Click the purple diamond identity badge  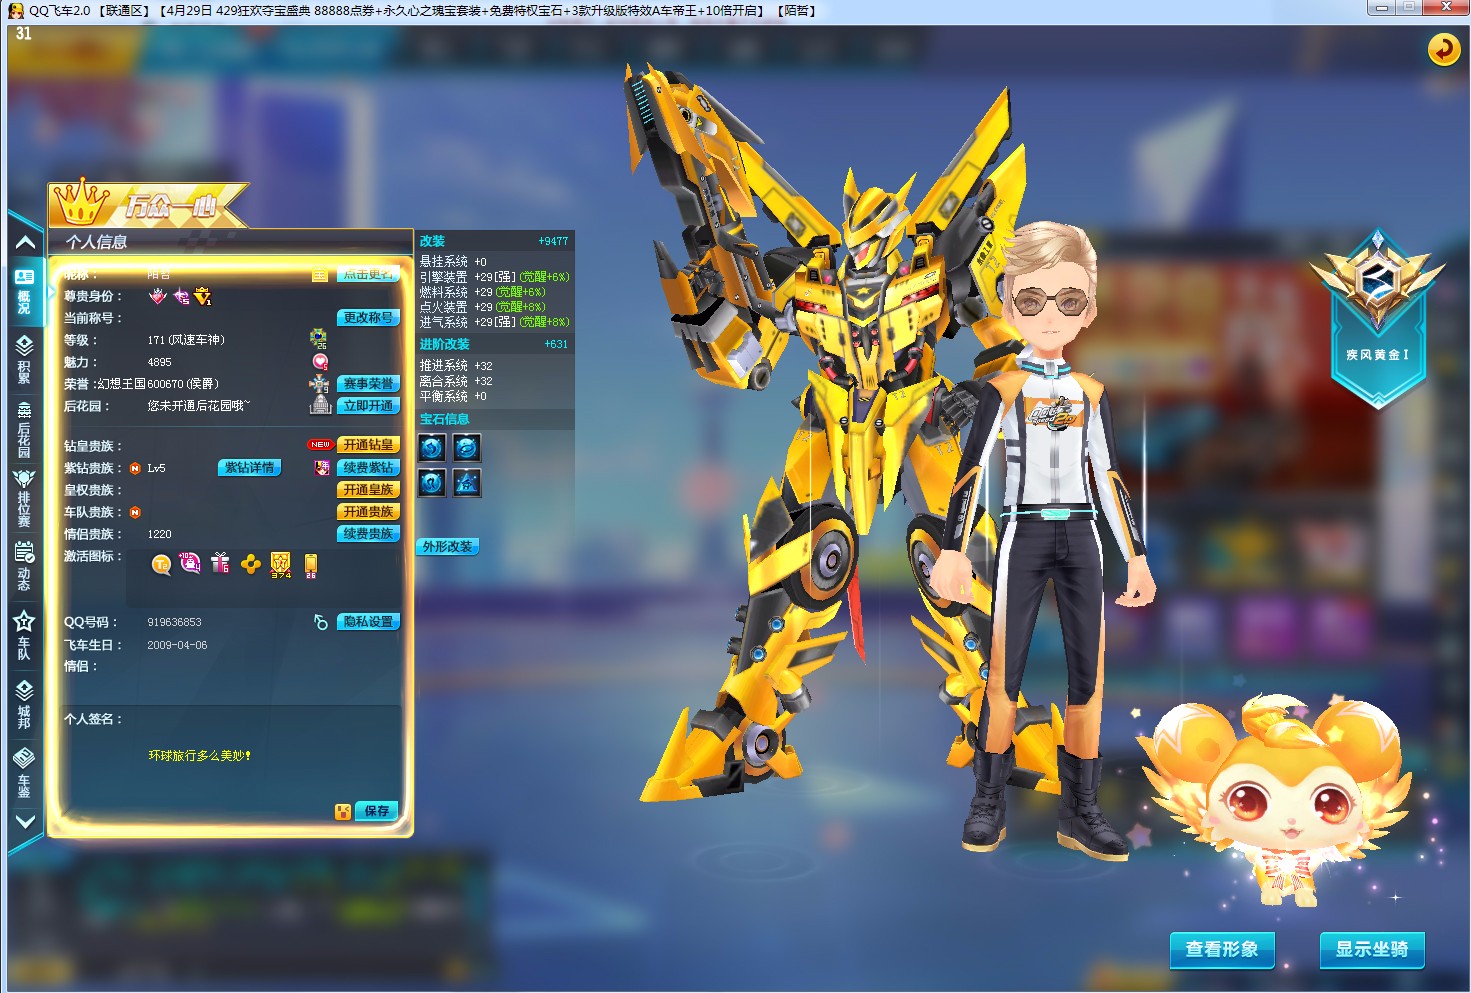(181, 296)
